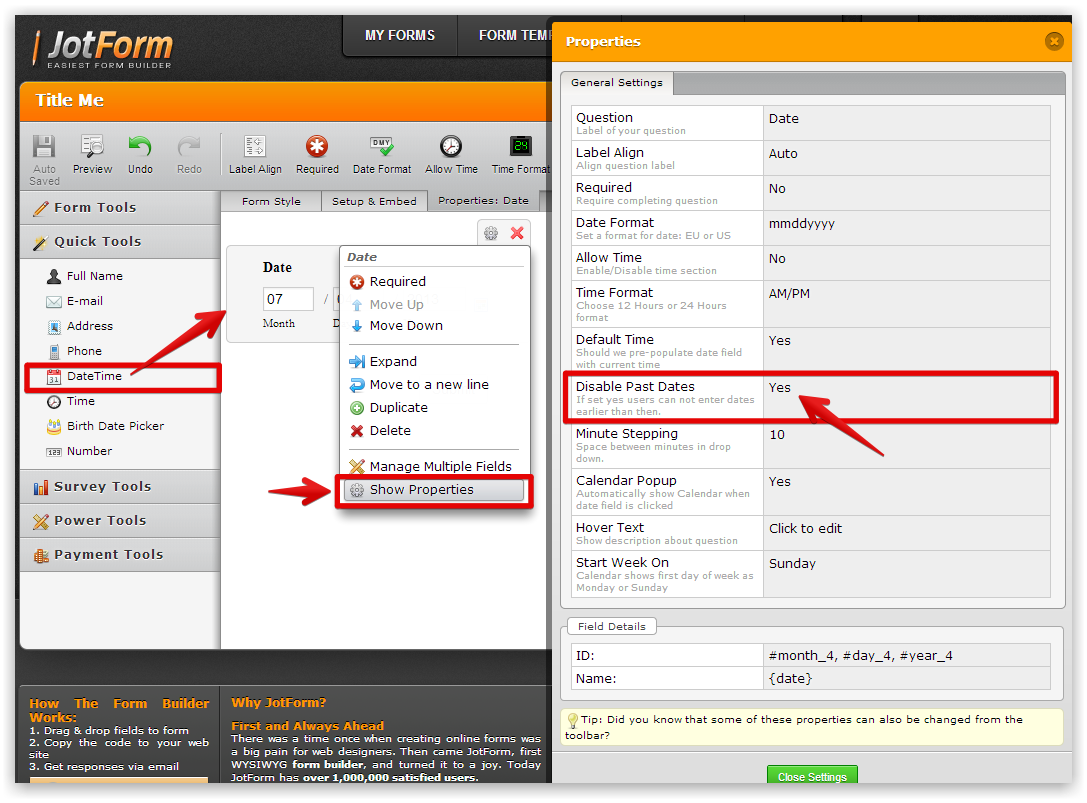The image size is (1087, 803).
Task: Select the field Name value {date}
Action: point(906,678)
